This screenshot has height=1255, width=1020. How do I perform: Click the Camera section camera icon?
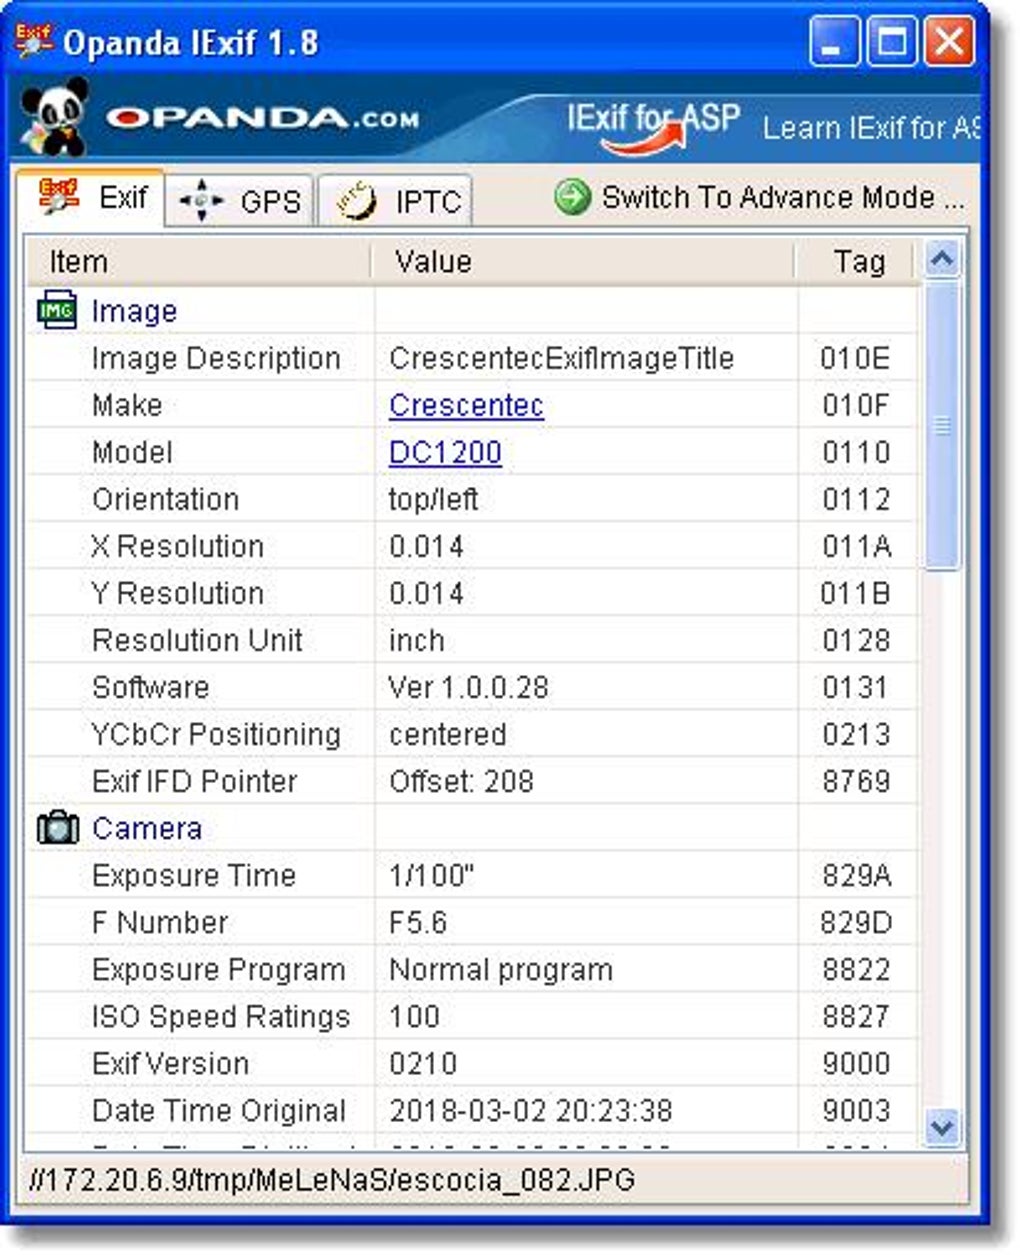click(x=57, y=828)
